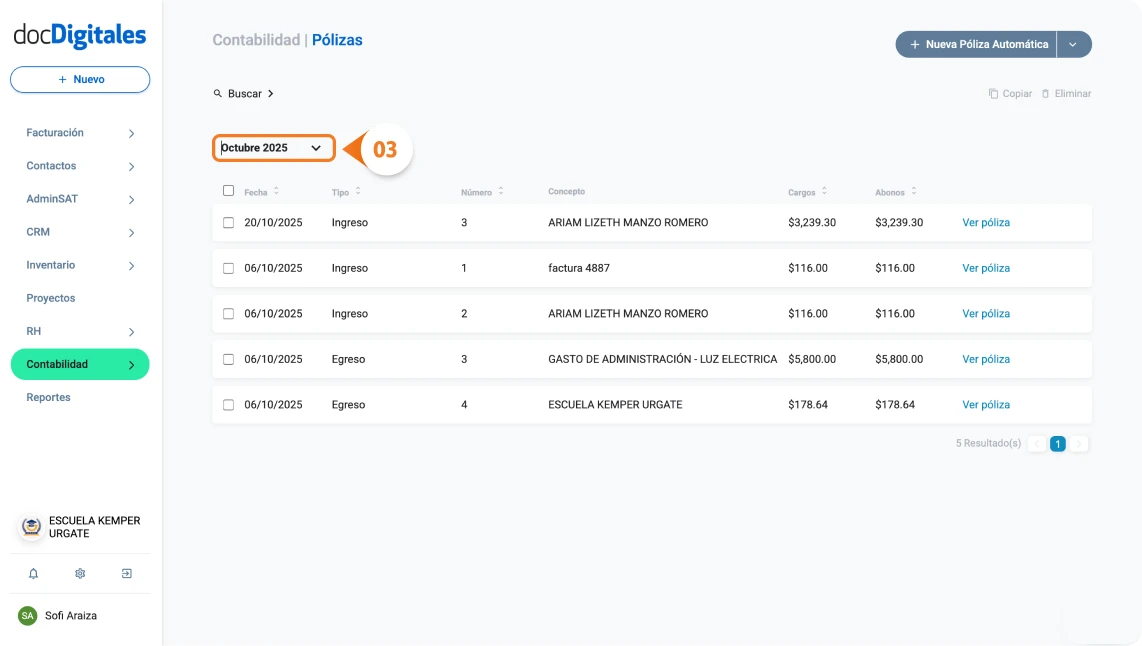The image size is (1142, 646).
Task: Click the docDigitales logo
Action: point(79,33)
